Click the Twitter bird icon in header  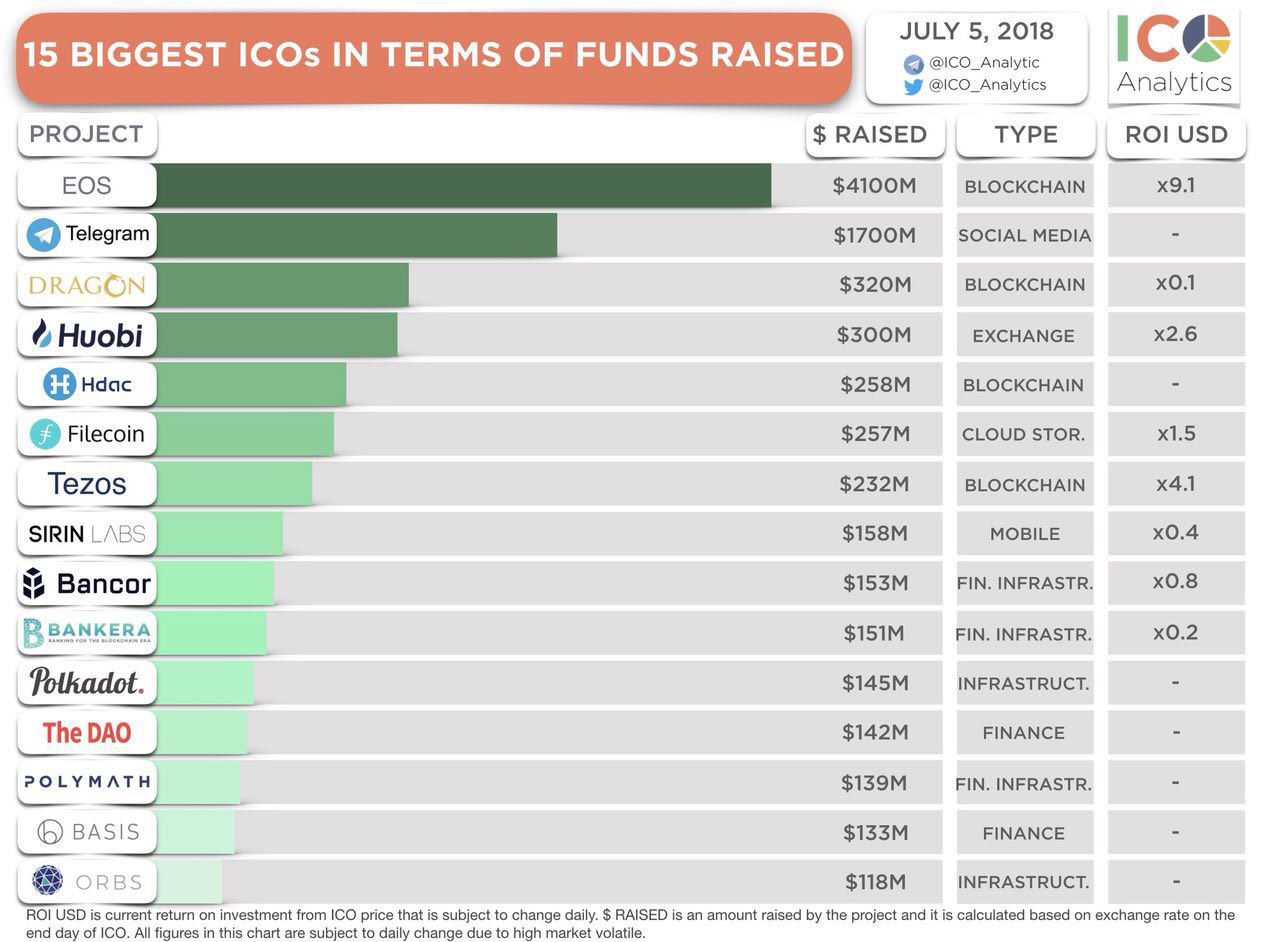[913, 86]
